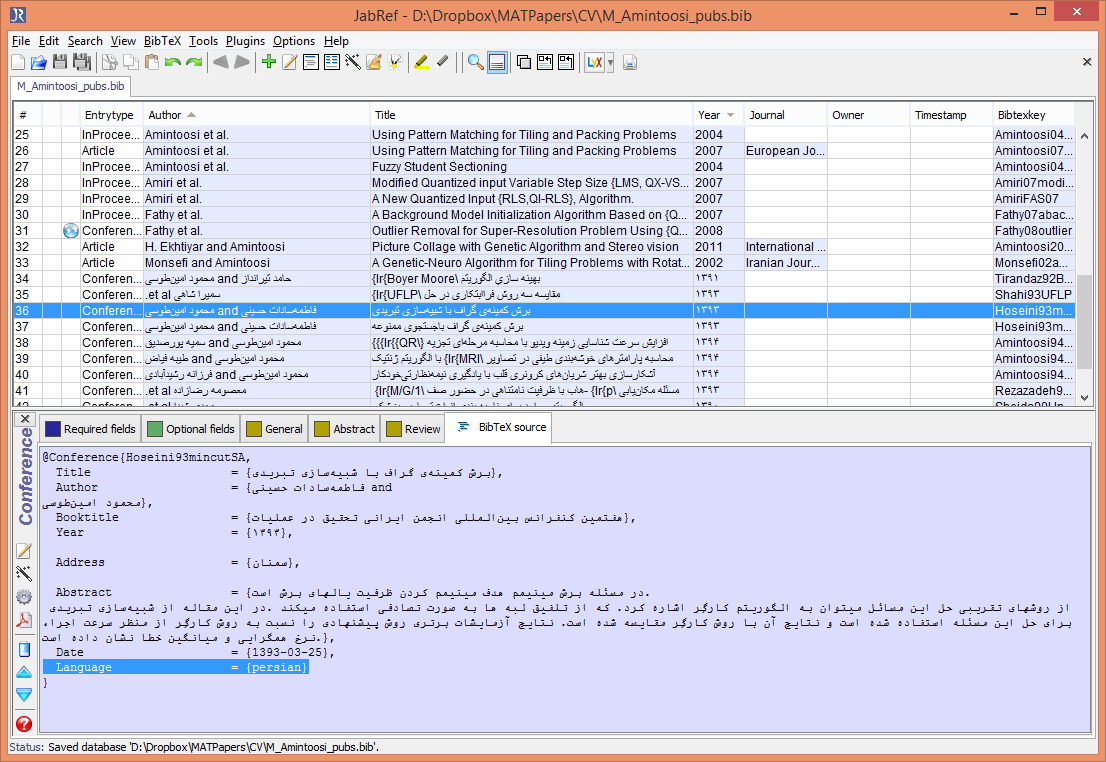This screenshot has height=762, width=1106.
Task: Click the blue document icon in editor sidebar
Action: [x=24, y=649]
